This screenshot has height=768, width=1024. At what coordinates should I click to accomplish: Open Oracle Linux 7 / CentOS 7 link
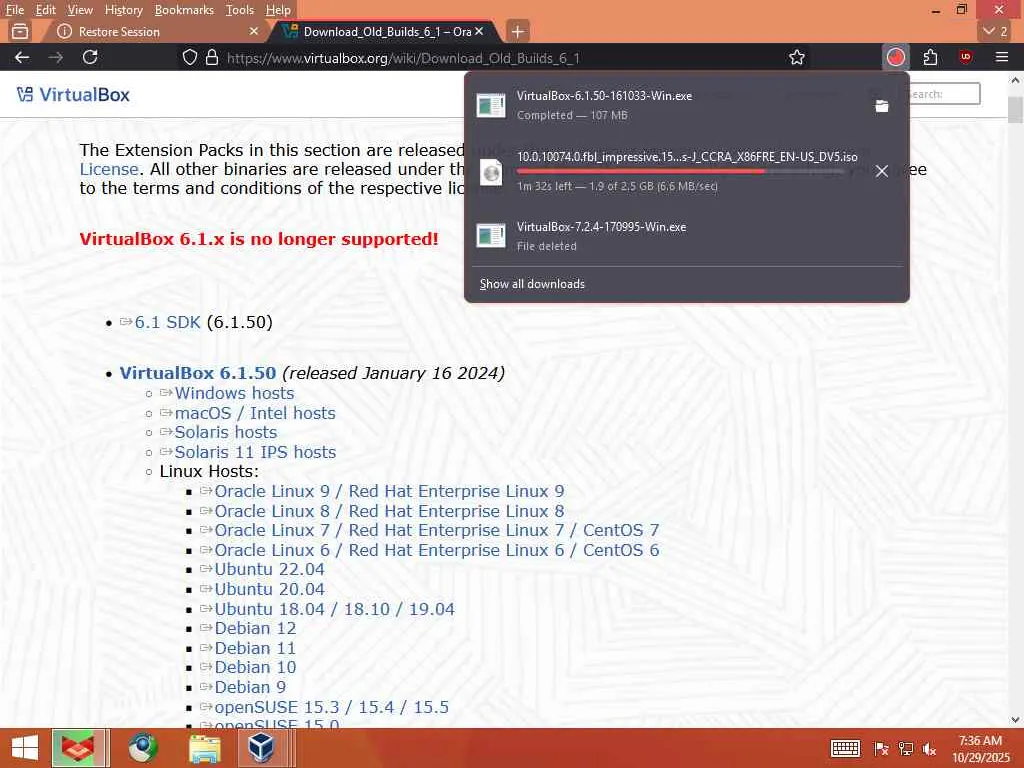pyautogui.click(x=437, y=530)
